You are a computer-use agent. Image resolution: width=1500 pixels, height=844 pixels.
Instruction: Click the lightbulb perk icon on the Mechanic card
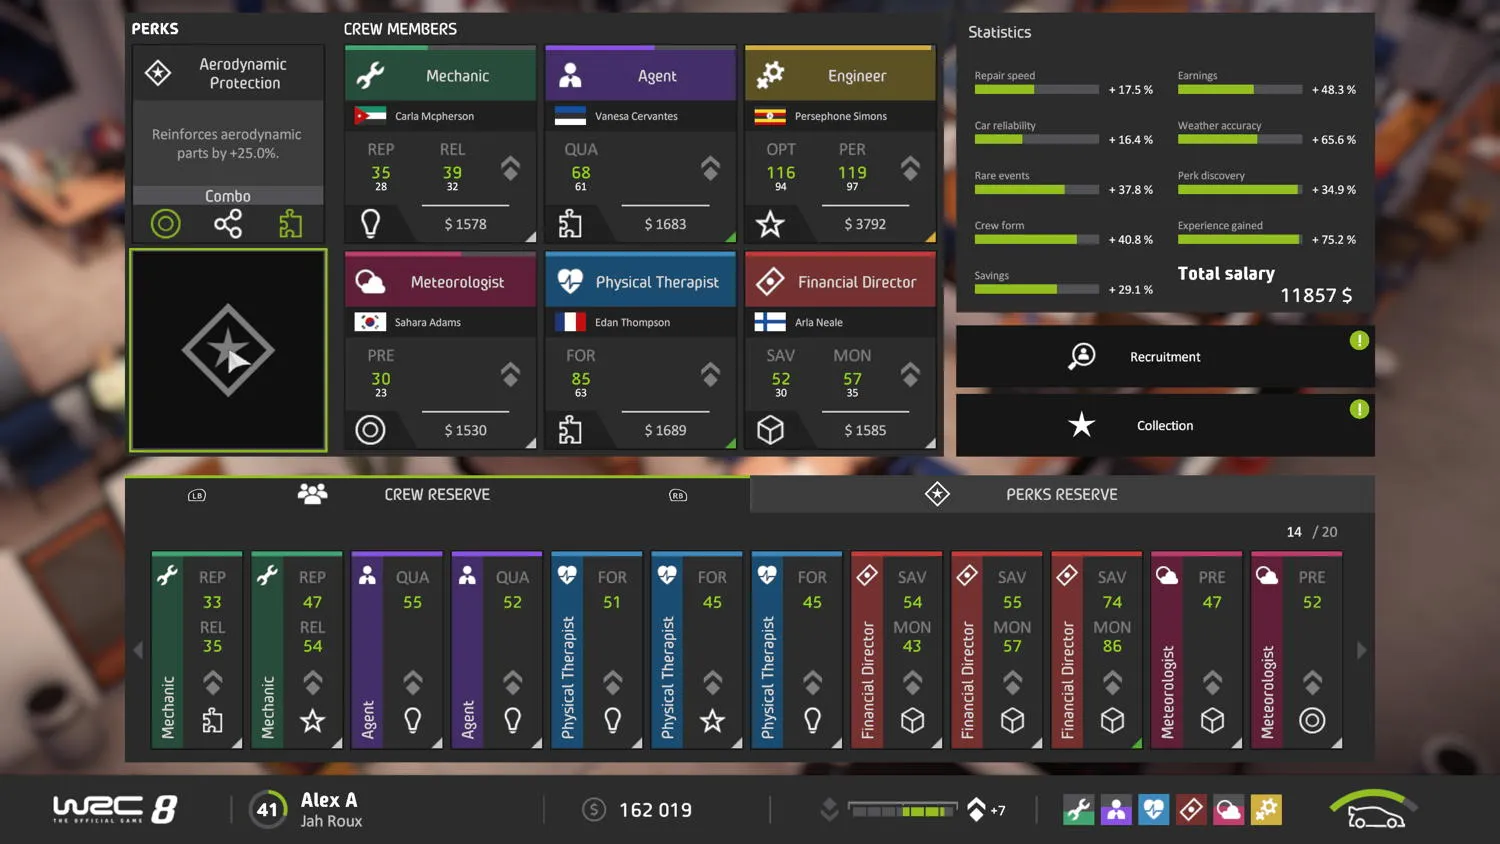click(370, 223)
